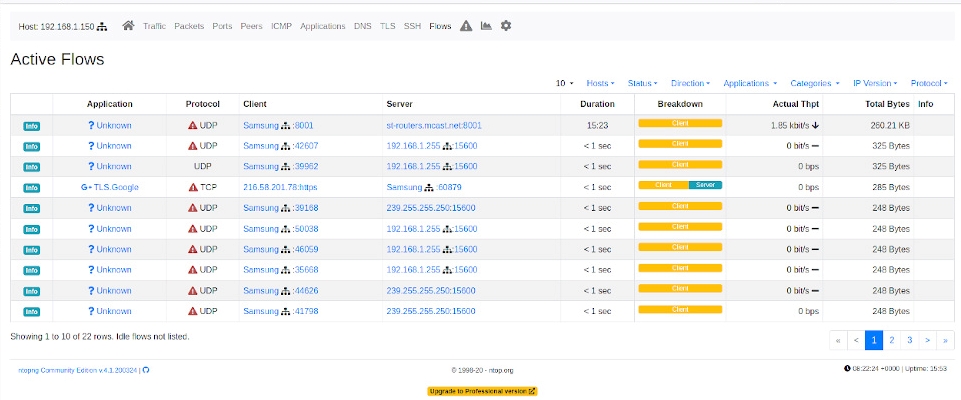Sort by Actual Thpt column header

pos(796,104)
